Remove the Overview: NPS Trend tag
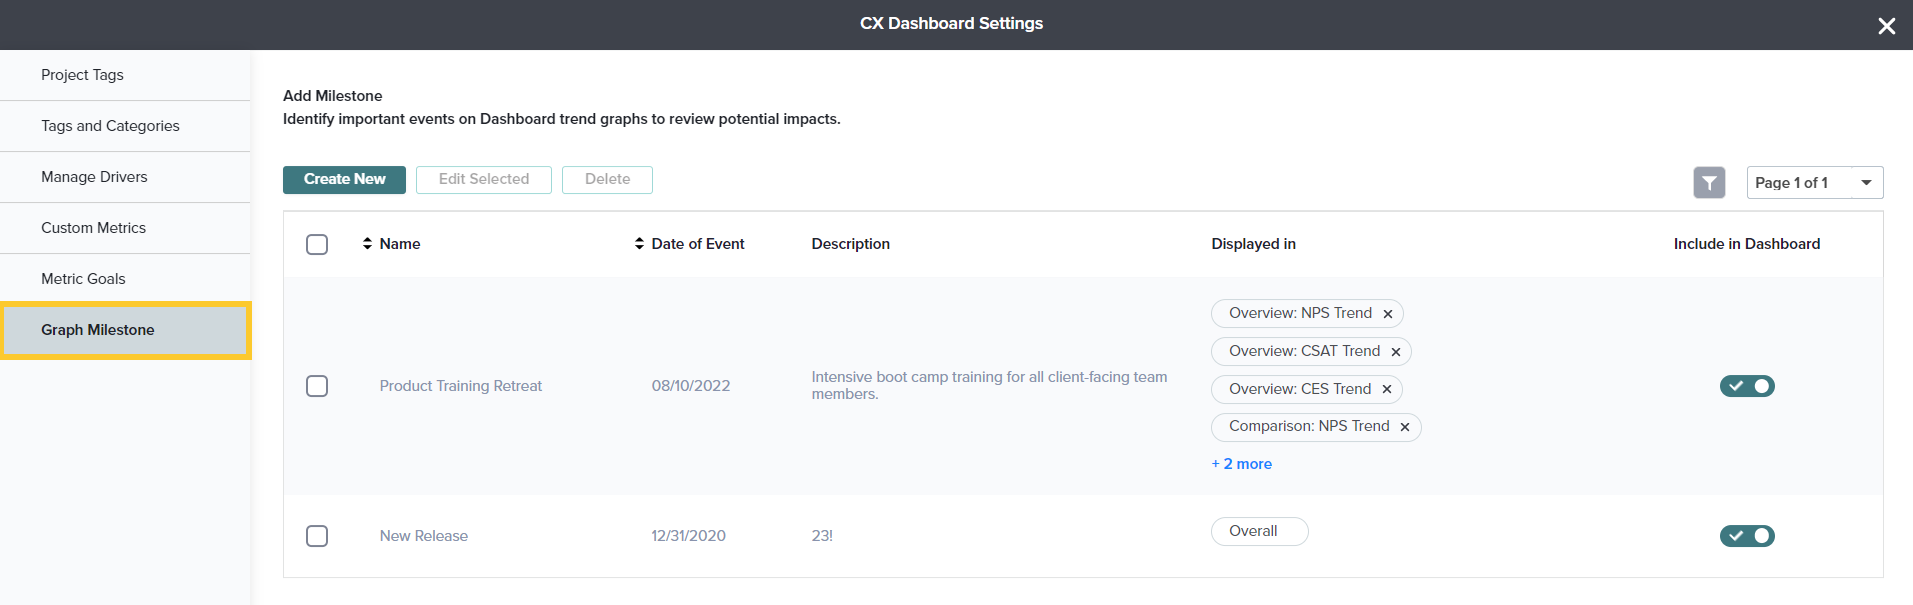The width and height of the screenshot is (1913, 605). tap(1387, 314)
